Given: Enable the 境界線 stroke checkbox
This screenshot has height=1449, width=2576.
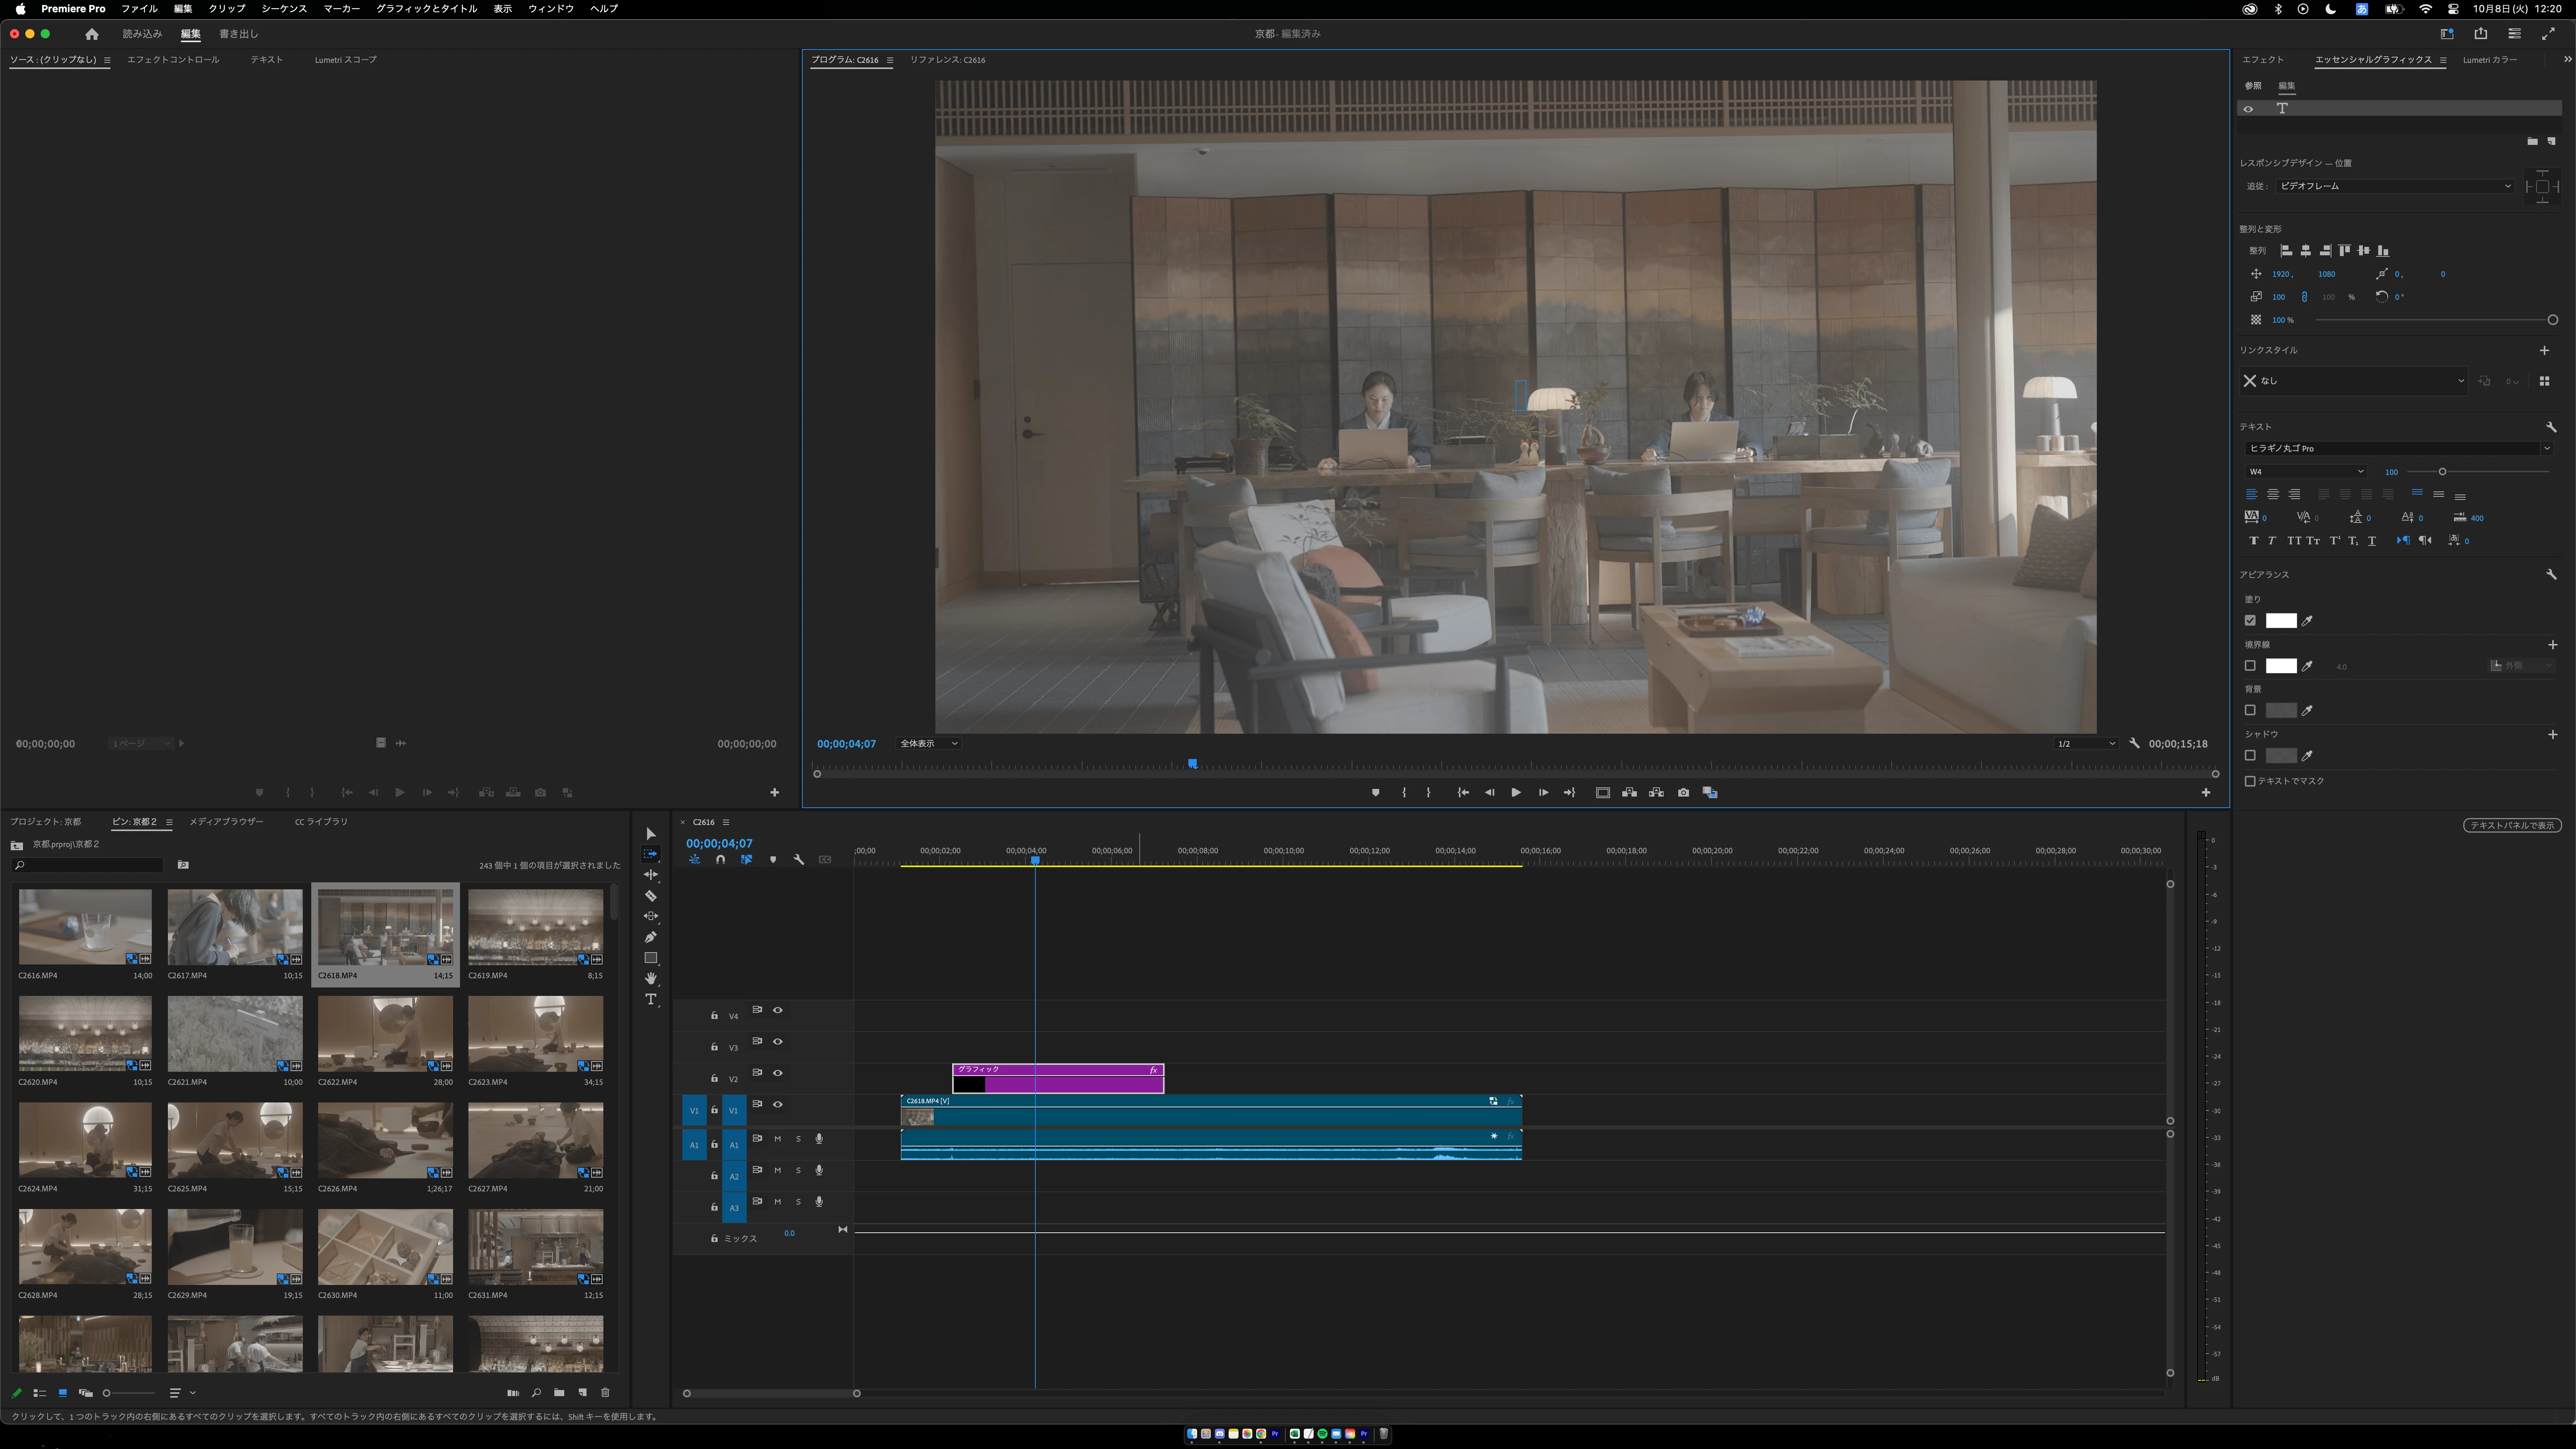Looking at the screenshot, I should pos(2250,665).
